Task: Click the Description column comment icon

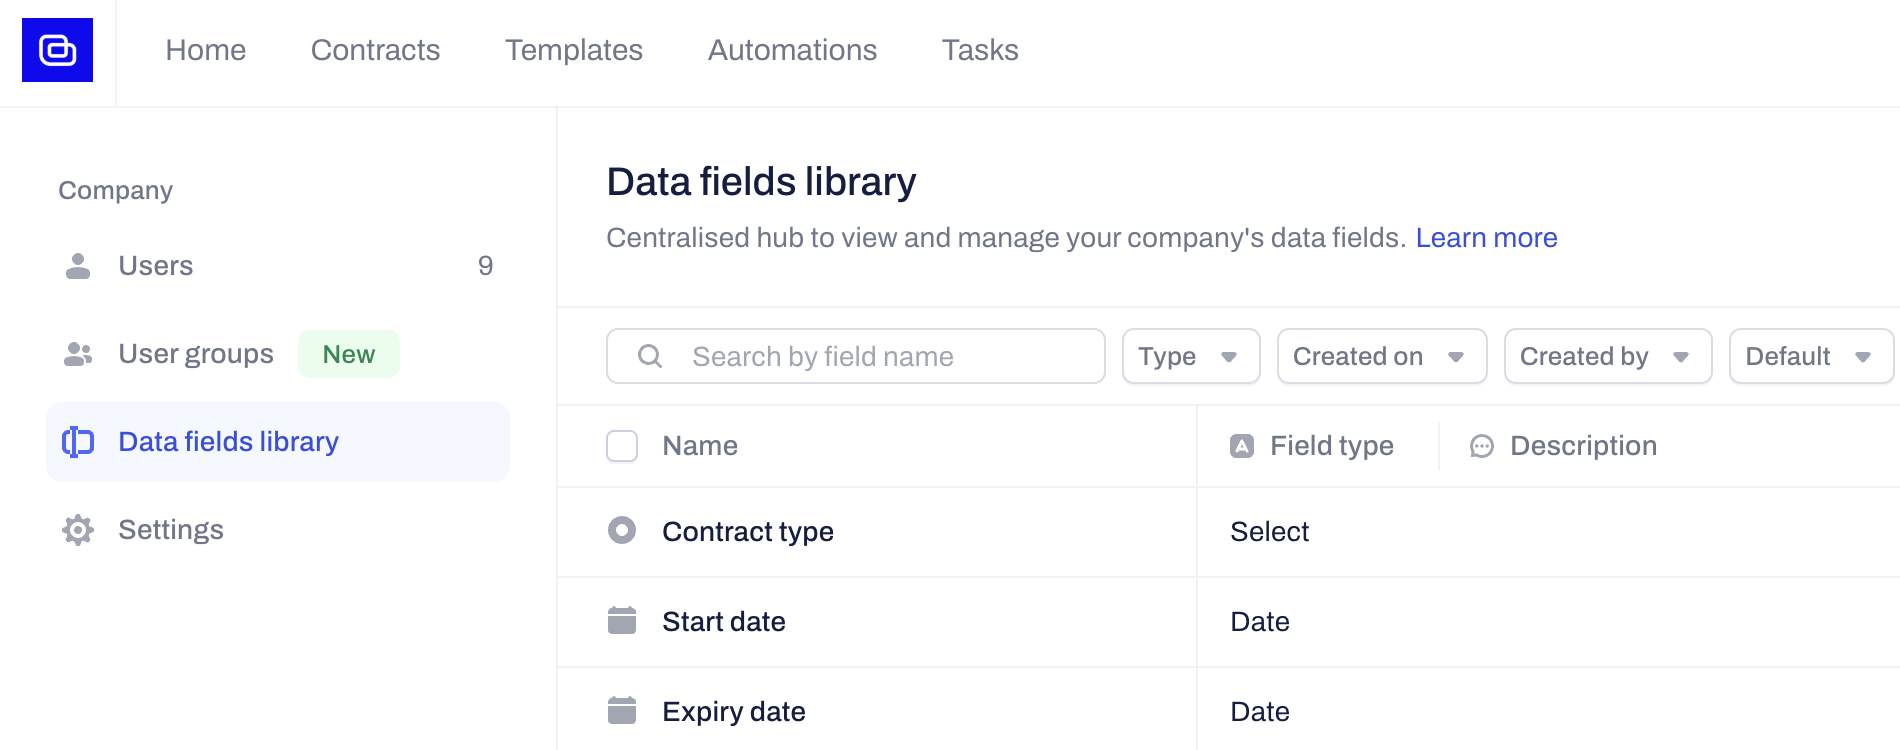Action: coord(1482,446)
